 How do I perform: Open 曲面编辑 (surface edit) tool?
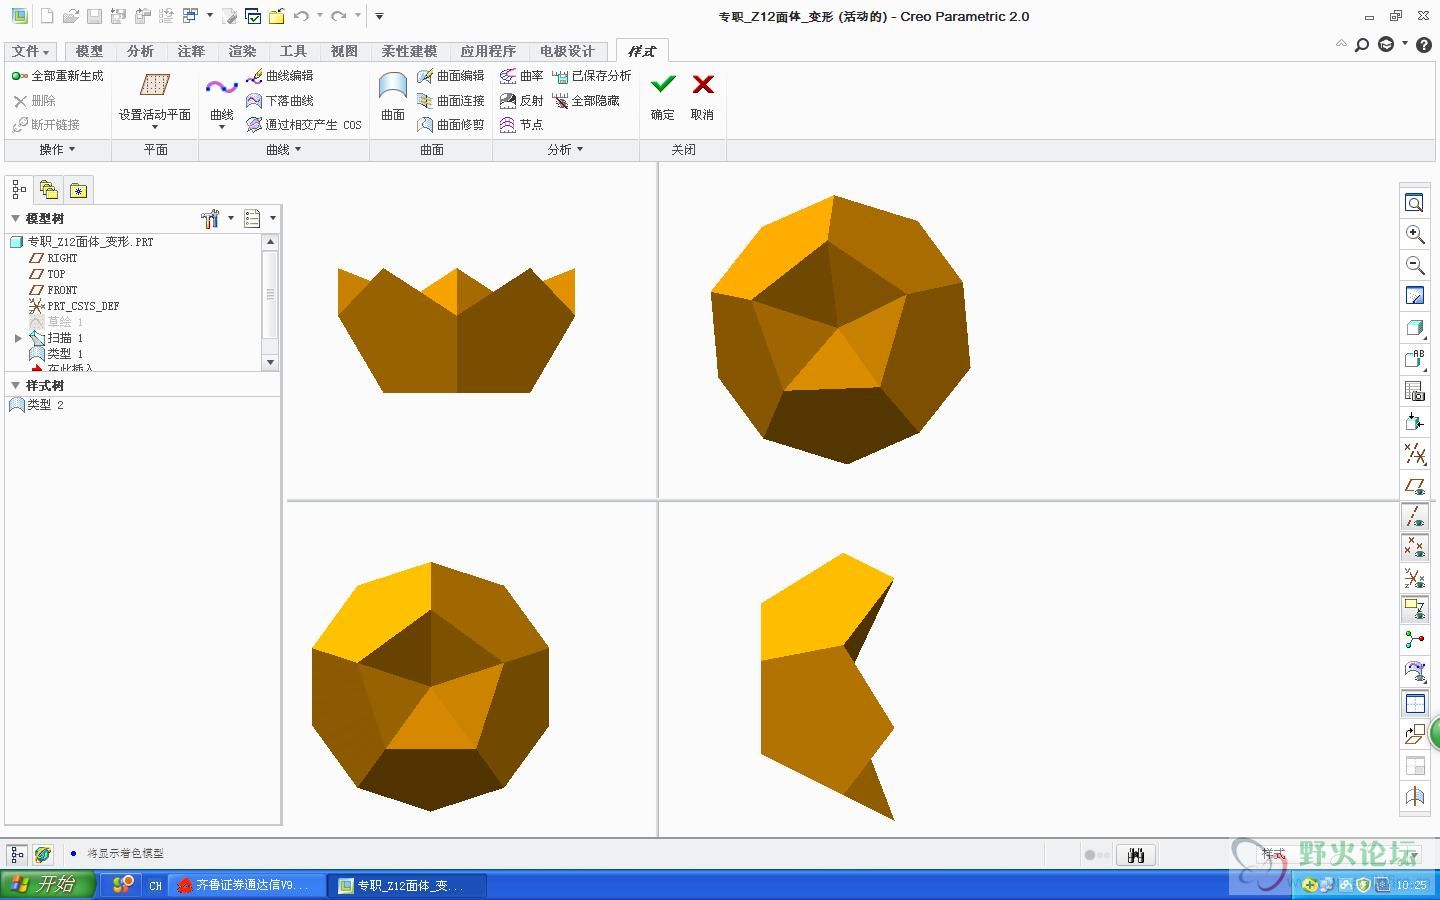click(450, 76)
